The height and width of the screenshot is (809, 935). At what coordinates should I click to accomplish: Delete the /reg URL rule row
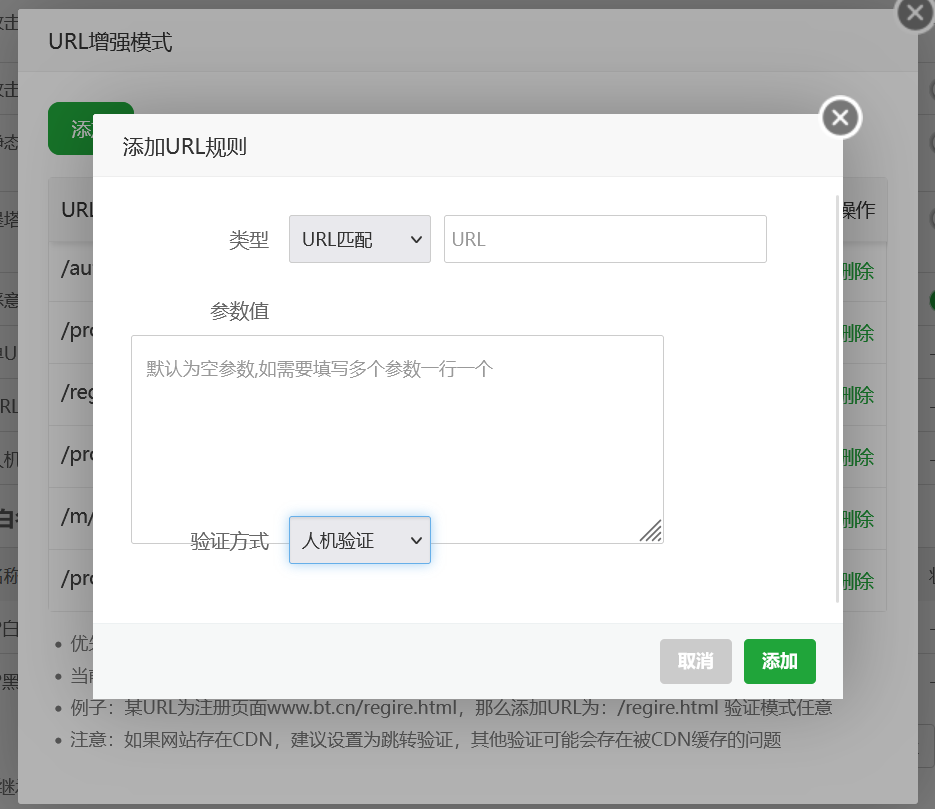click(x=859, y=395)
